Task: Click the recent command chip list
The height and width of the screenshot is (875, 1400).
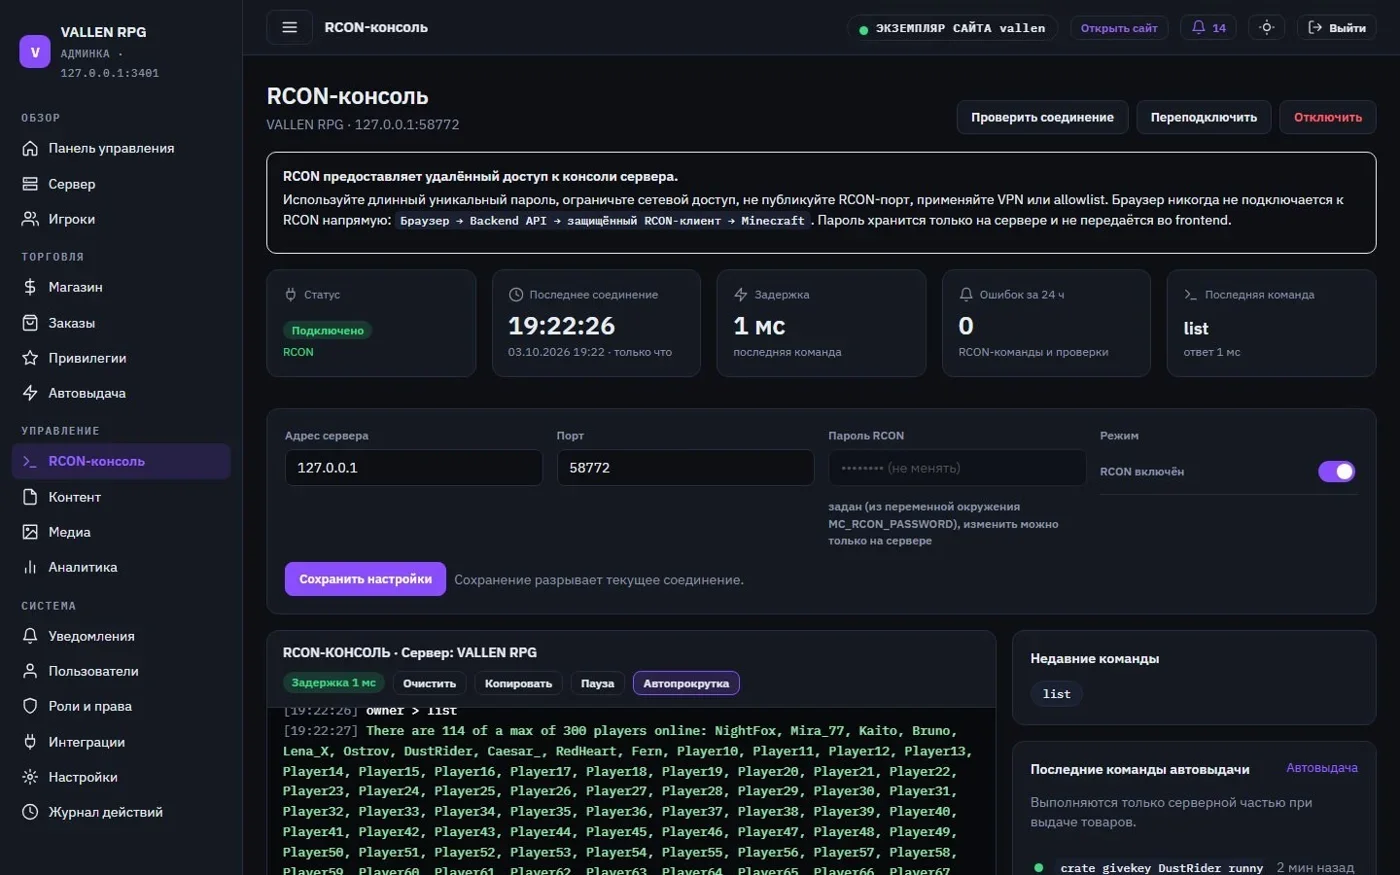Action: click(x=1057, y=694)
